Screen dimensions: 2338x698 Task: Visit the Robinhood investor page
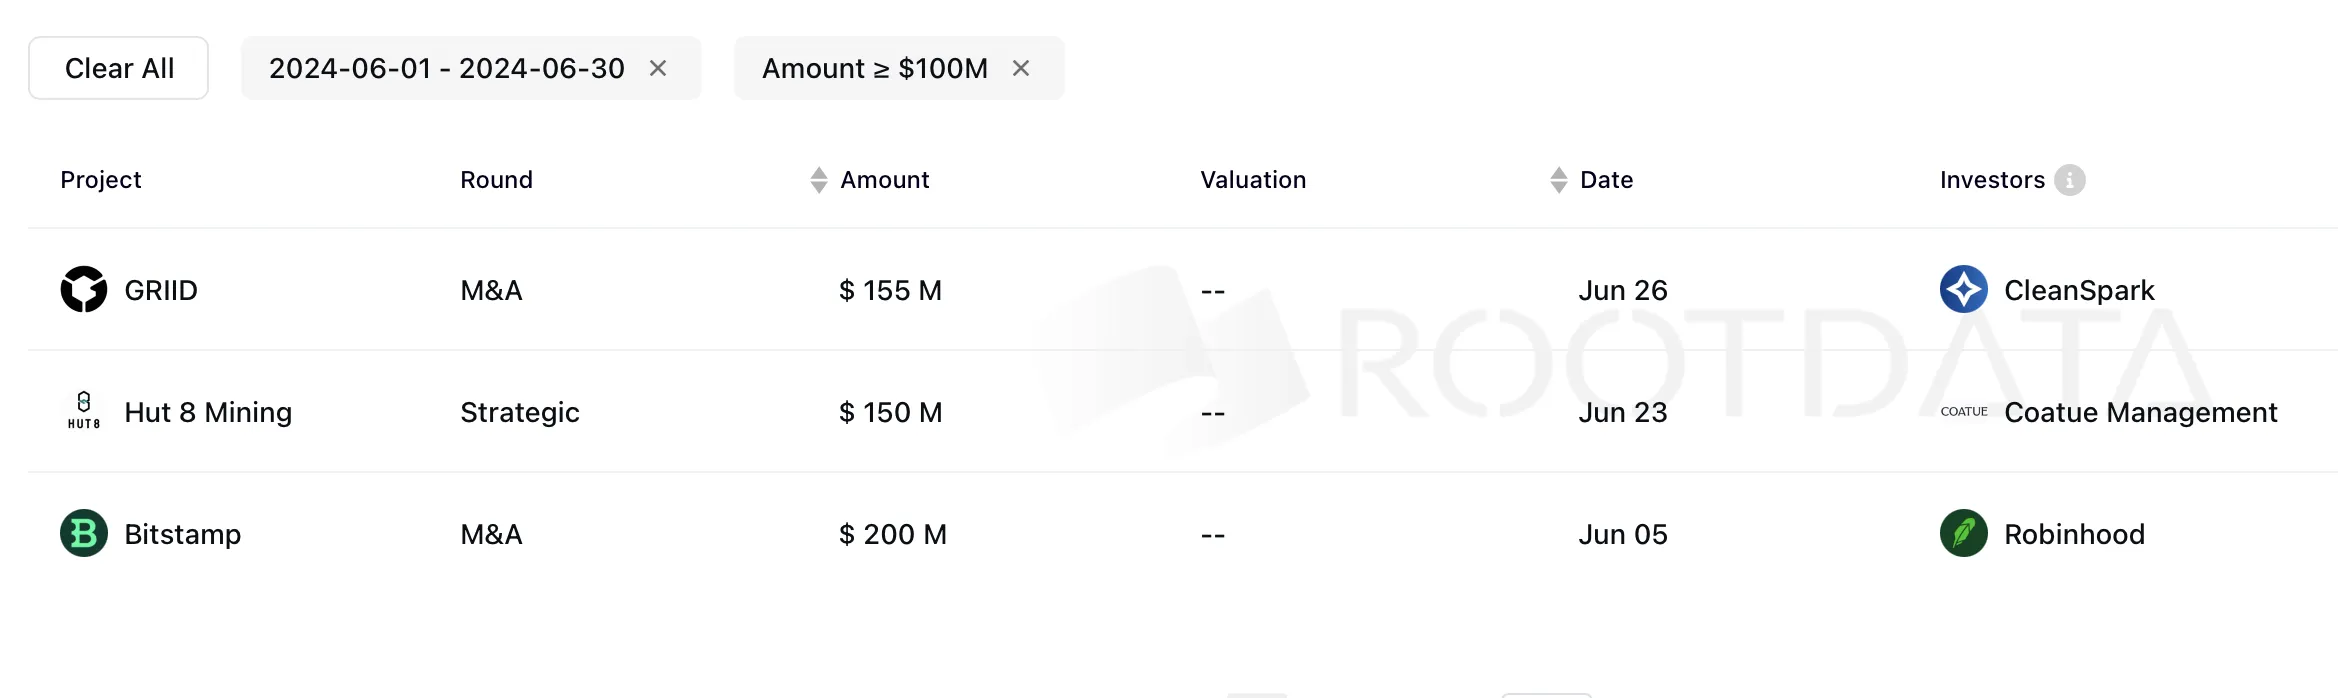coord(2074,534)
